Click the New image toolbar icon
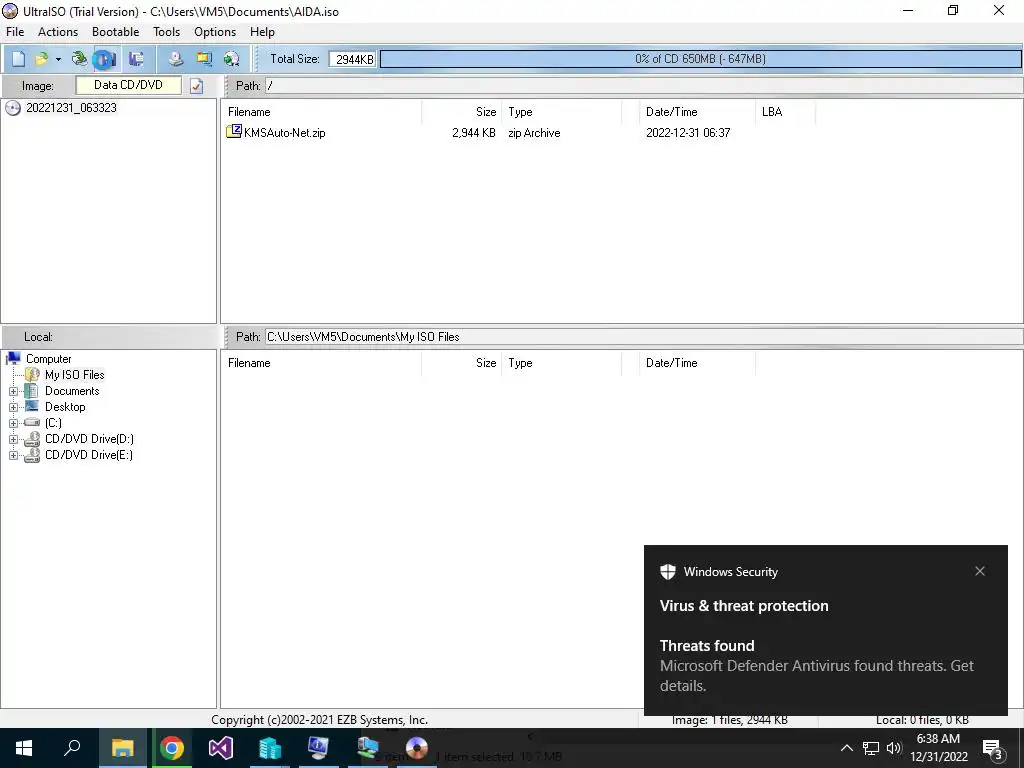The image size is (1024, 768). [18, 59]
